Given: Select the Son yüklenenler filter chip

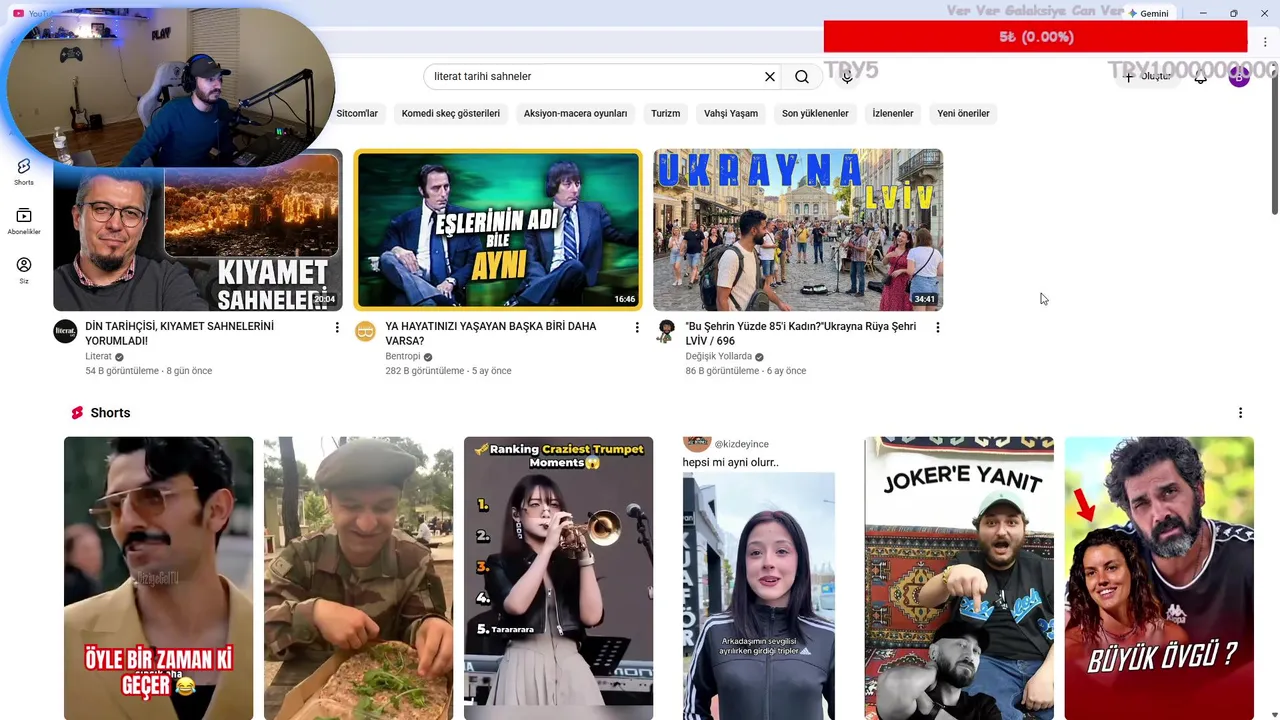Looking at the screenshot, I should tap(815, 113).
